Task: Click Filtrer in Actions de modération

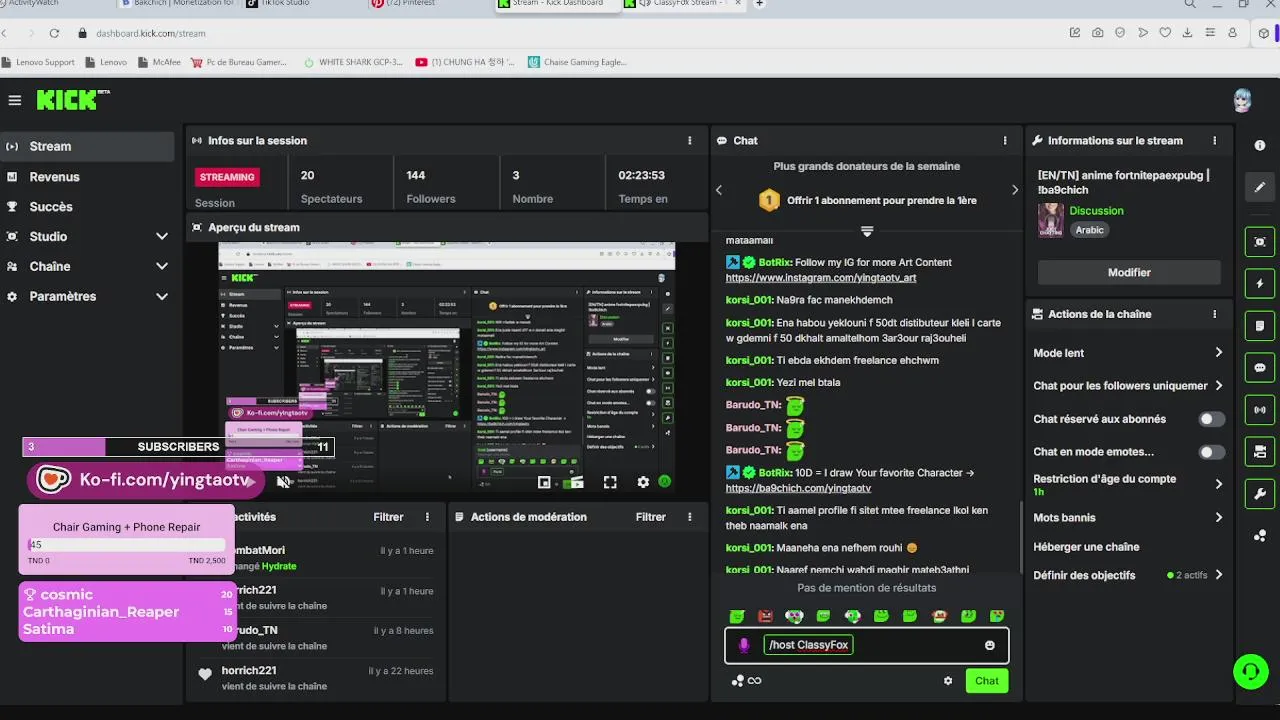Action: 650,517
